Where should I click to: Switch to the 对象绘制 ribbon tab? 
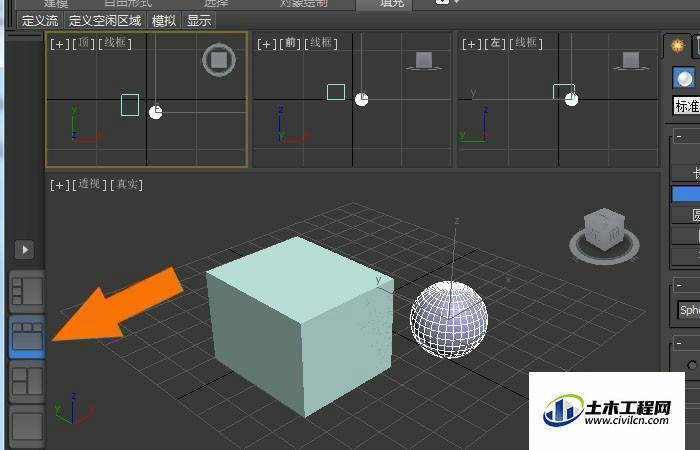pyautogui.click(x=304, y=4)
